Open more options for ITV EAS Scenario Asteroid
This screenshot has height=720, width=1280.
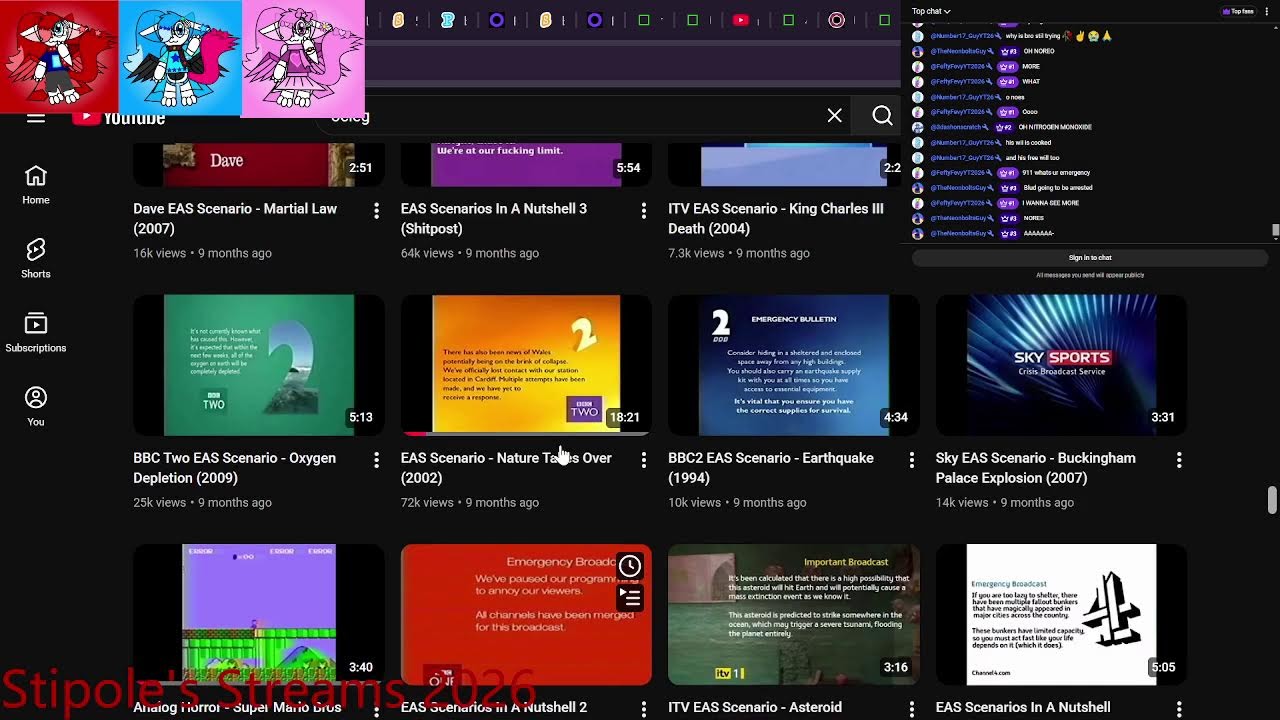click(911, 709)
